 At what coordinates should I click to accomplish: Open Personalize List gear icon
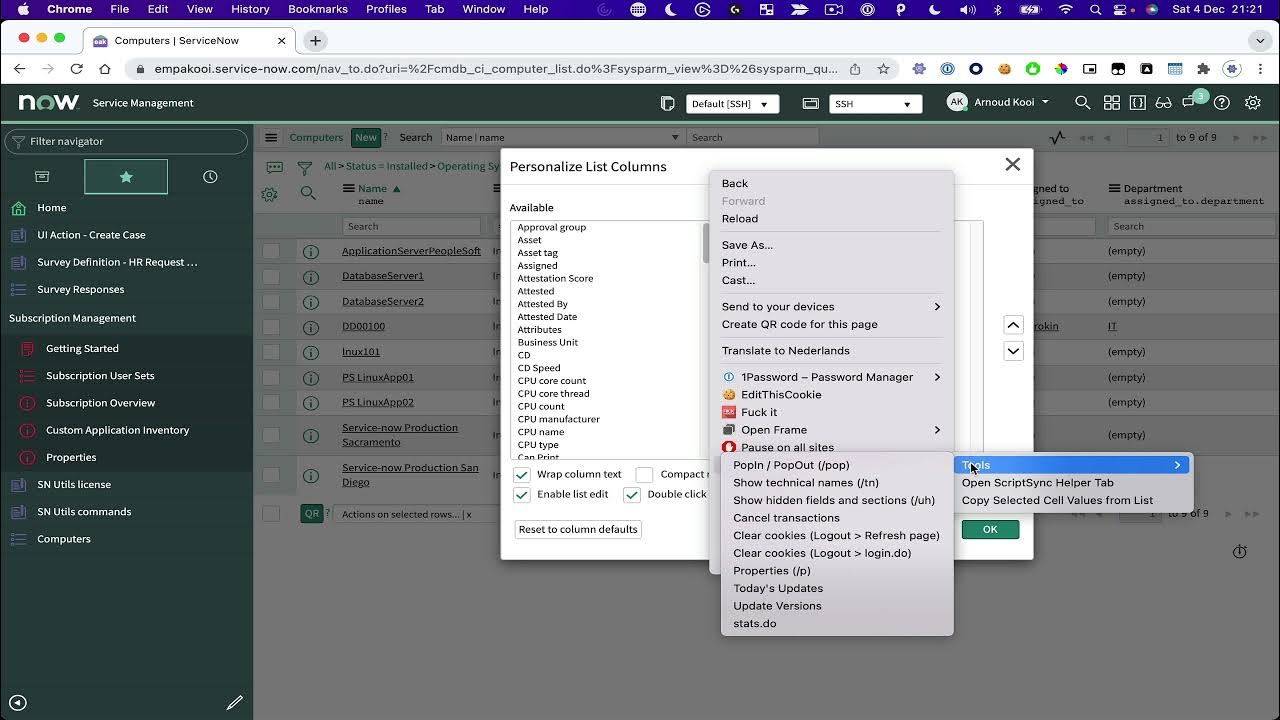(269, 194)
